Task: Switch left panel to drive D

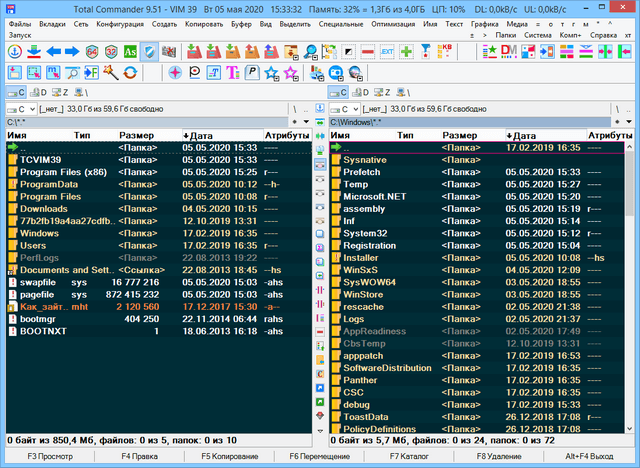Action: (39, 93)
